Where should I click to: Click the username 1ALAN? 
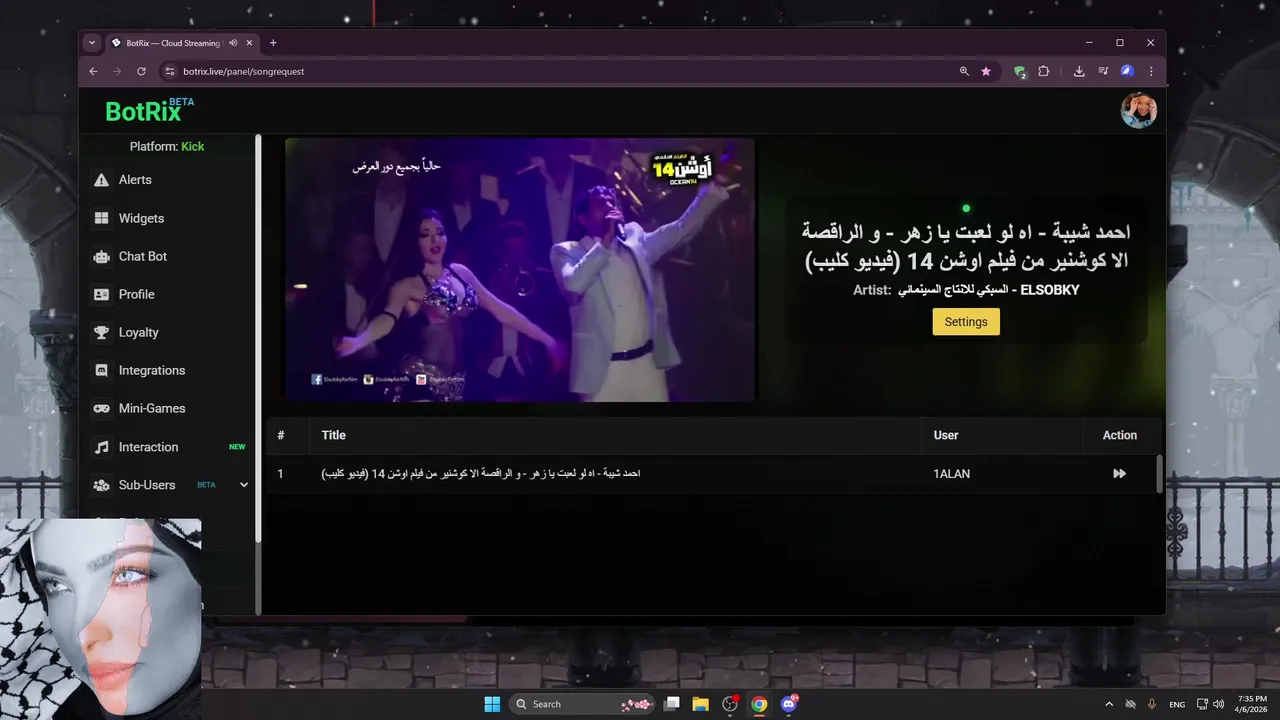click(x=952, y=474)
